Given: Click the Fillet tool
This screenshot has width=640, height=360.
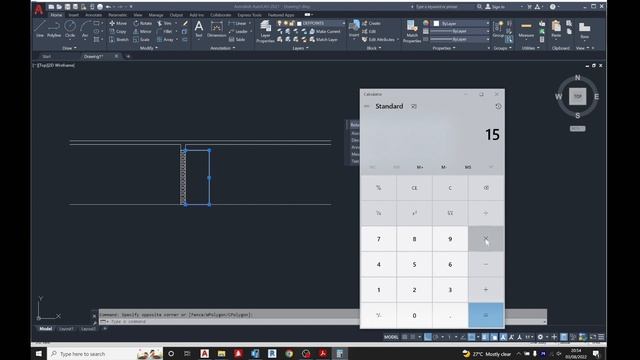Looking at the screenshot, I should tap(164, 31).
